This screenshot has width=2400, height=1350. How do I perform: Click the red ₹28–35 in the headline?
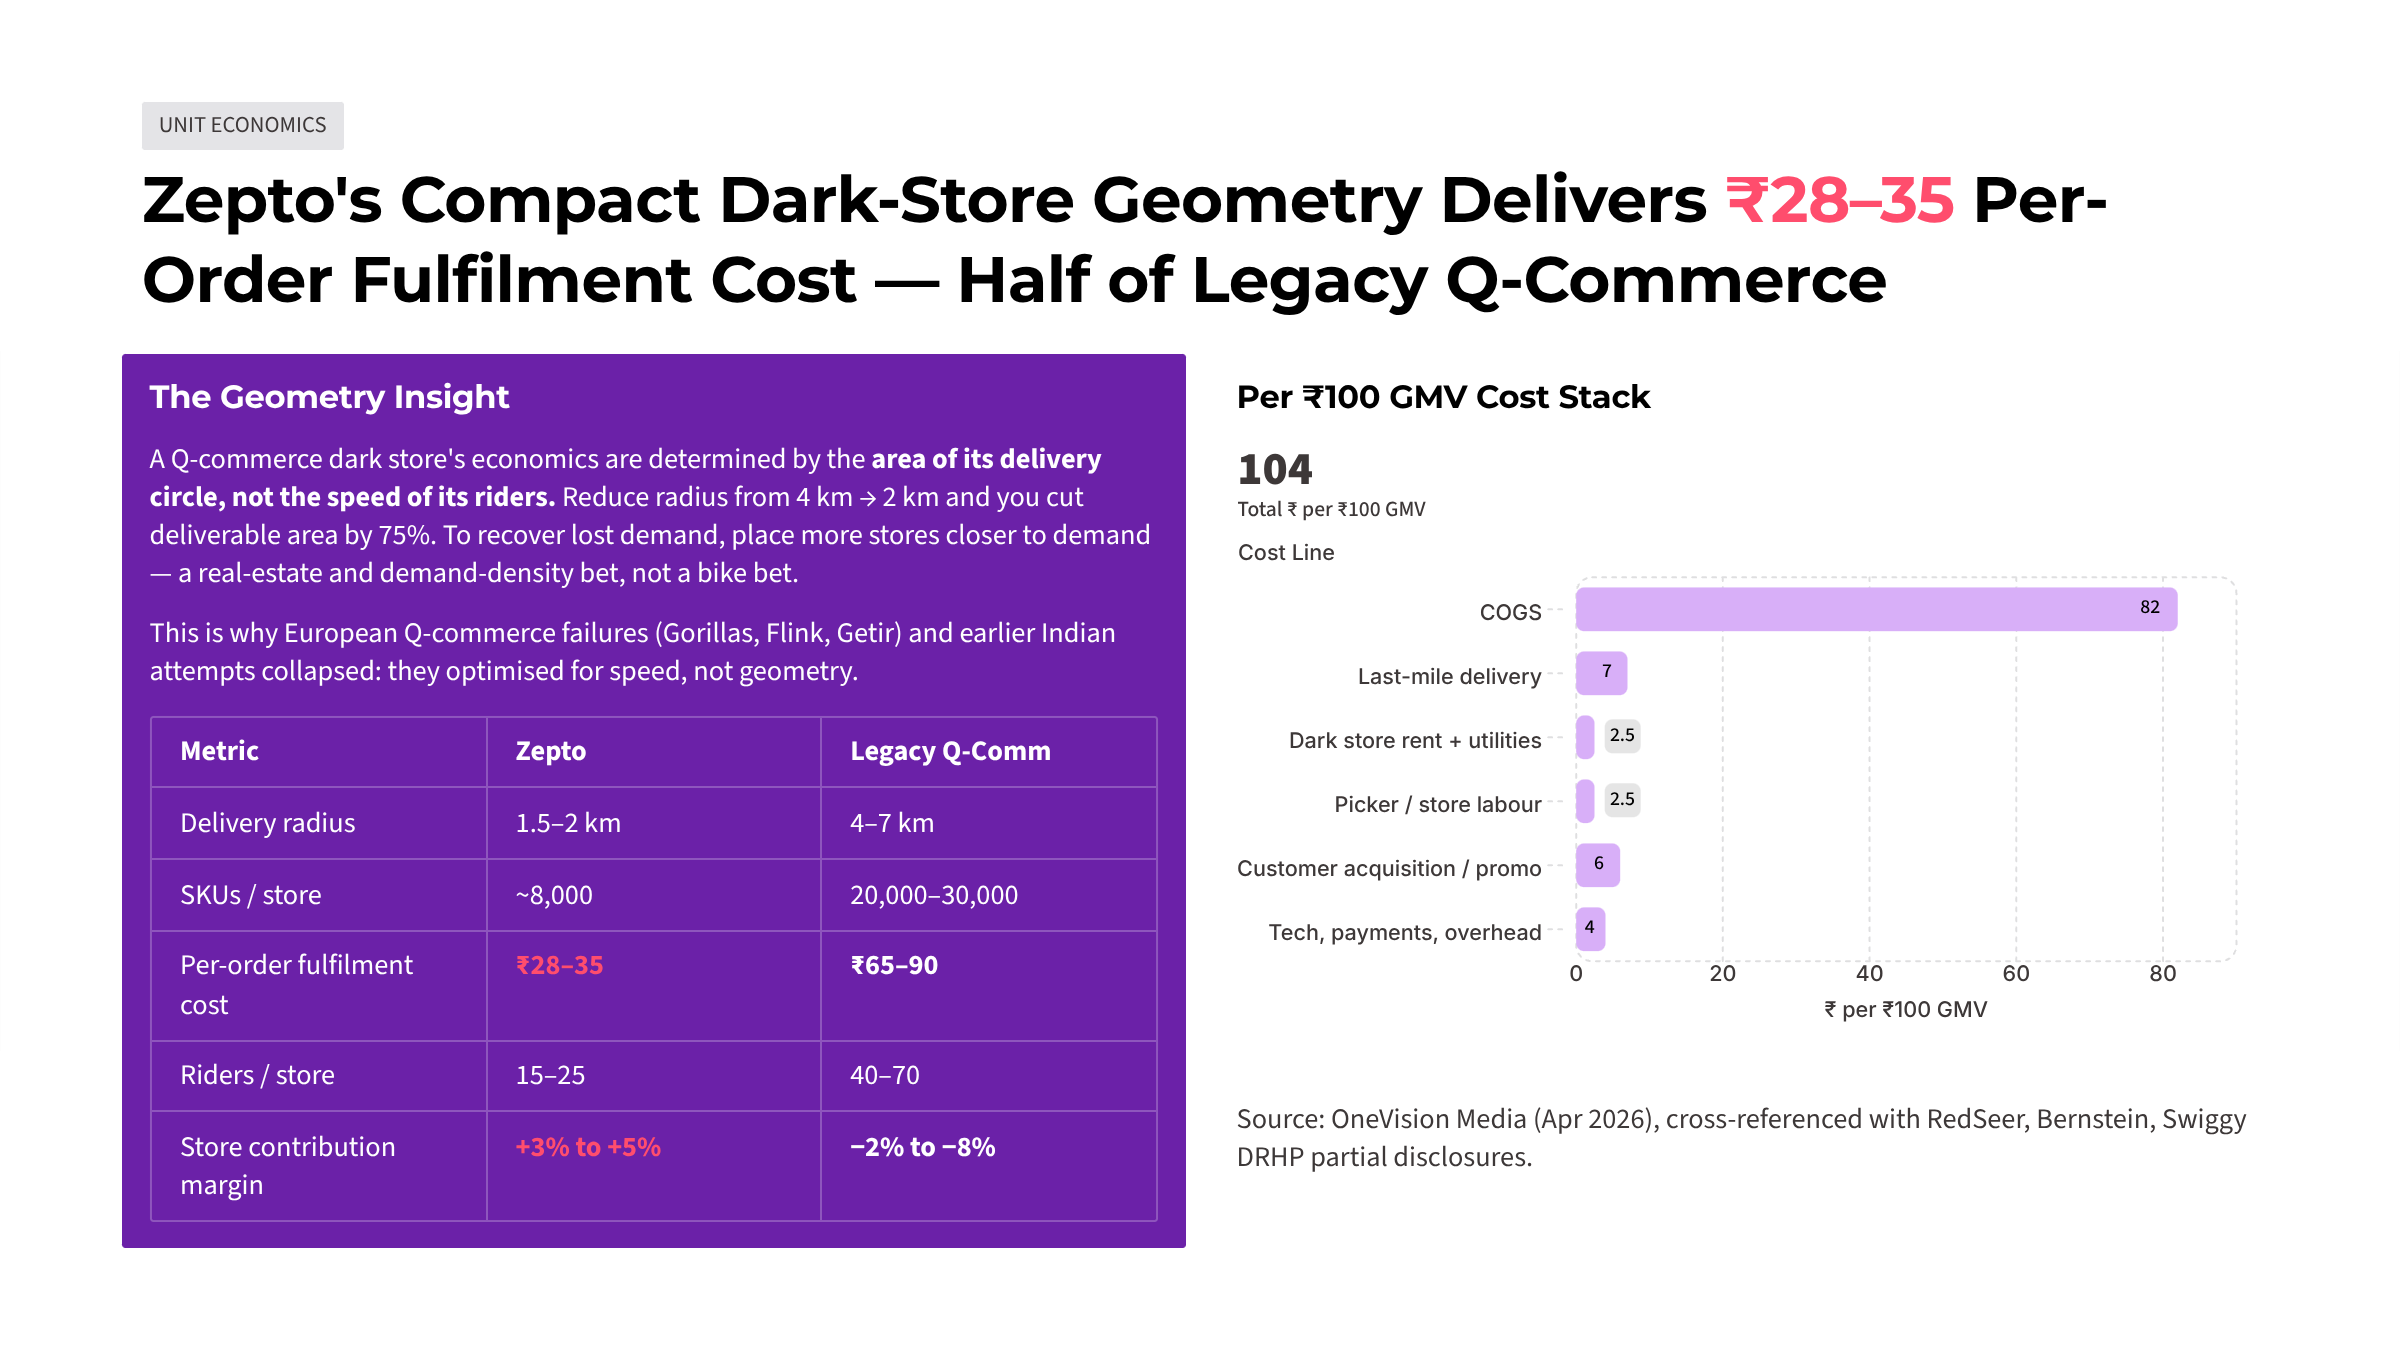coord(1840,200)
